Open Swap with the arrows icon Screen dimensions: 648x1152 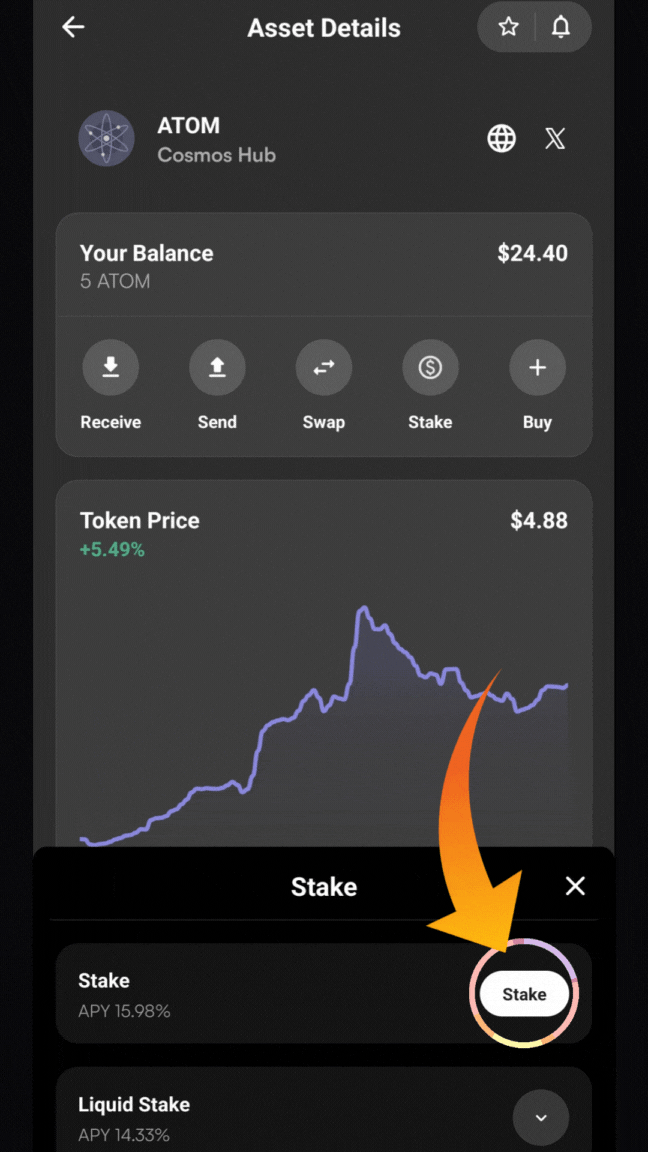click(324, 368)
